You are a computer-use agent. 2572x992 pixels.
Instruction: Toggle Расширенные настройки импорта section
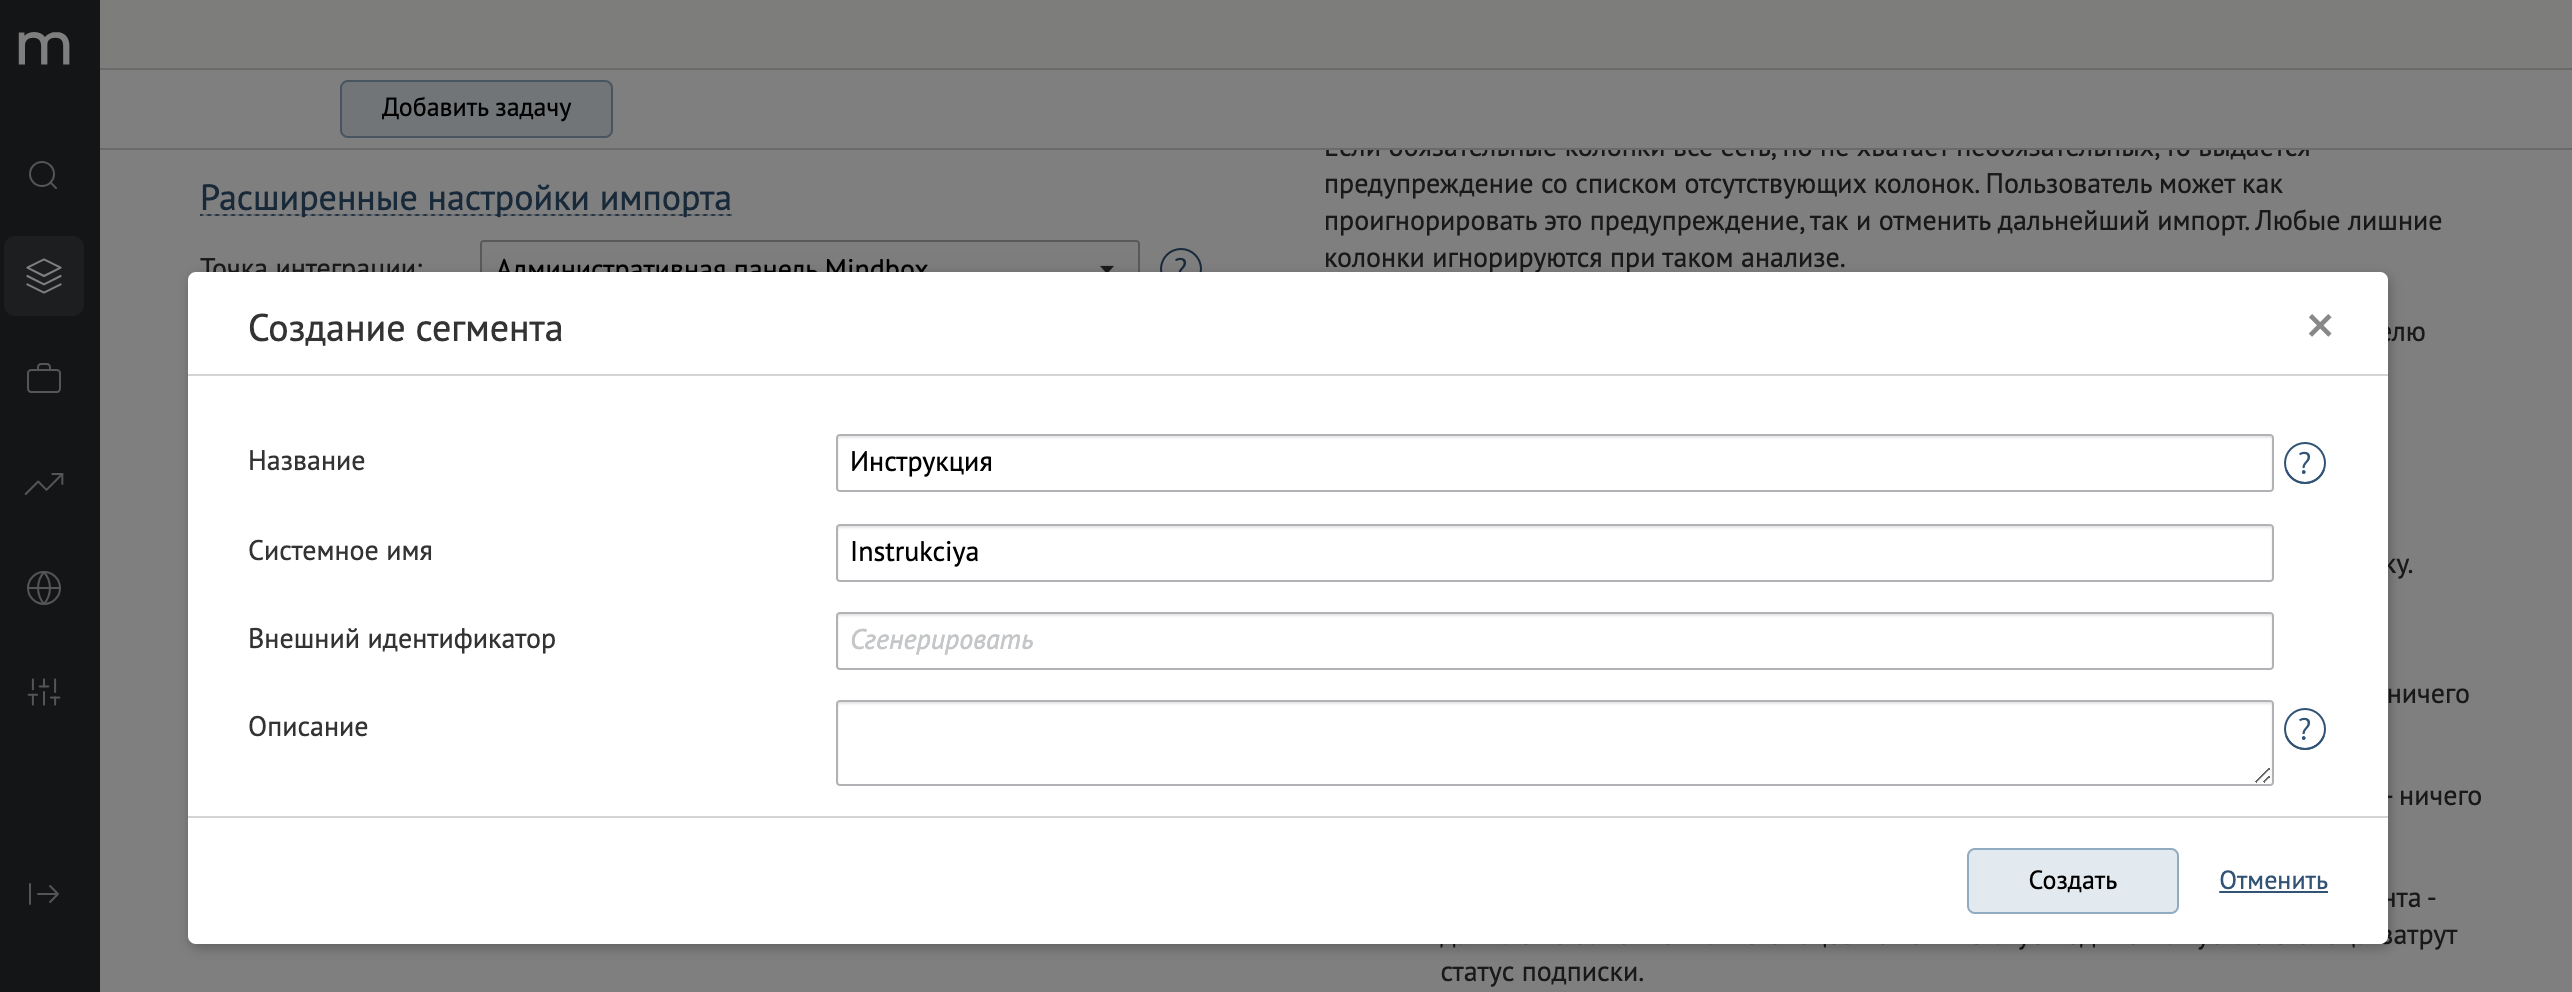pyautogui.click(x=465, y=198)
